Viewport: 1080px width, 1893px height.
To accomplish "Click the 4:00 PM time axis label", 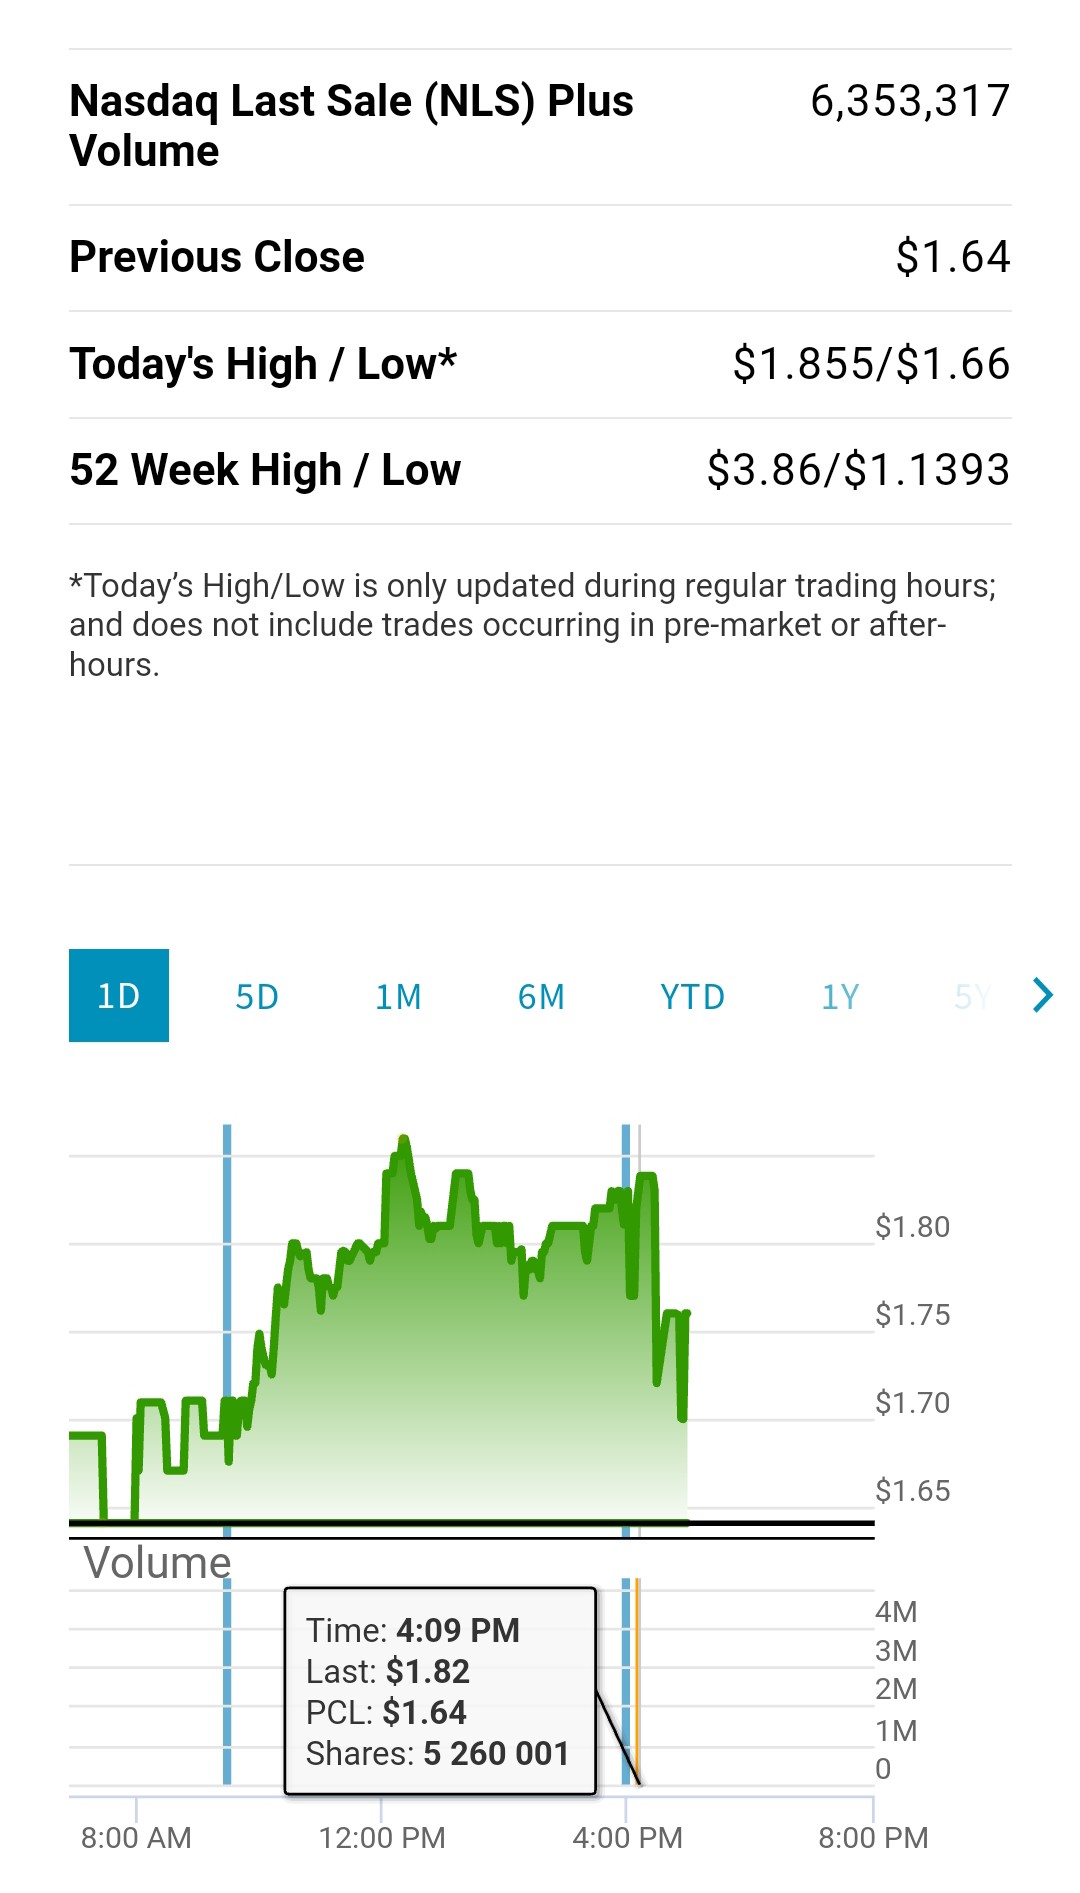I will click(627, 1838).
